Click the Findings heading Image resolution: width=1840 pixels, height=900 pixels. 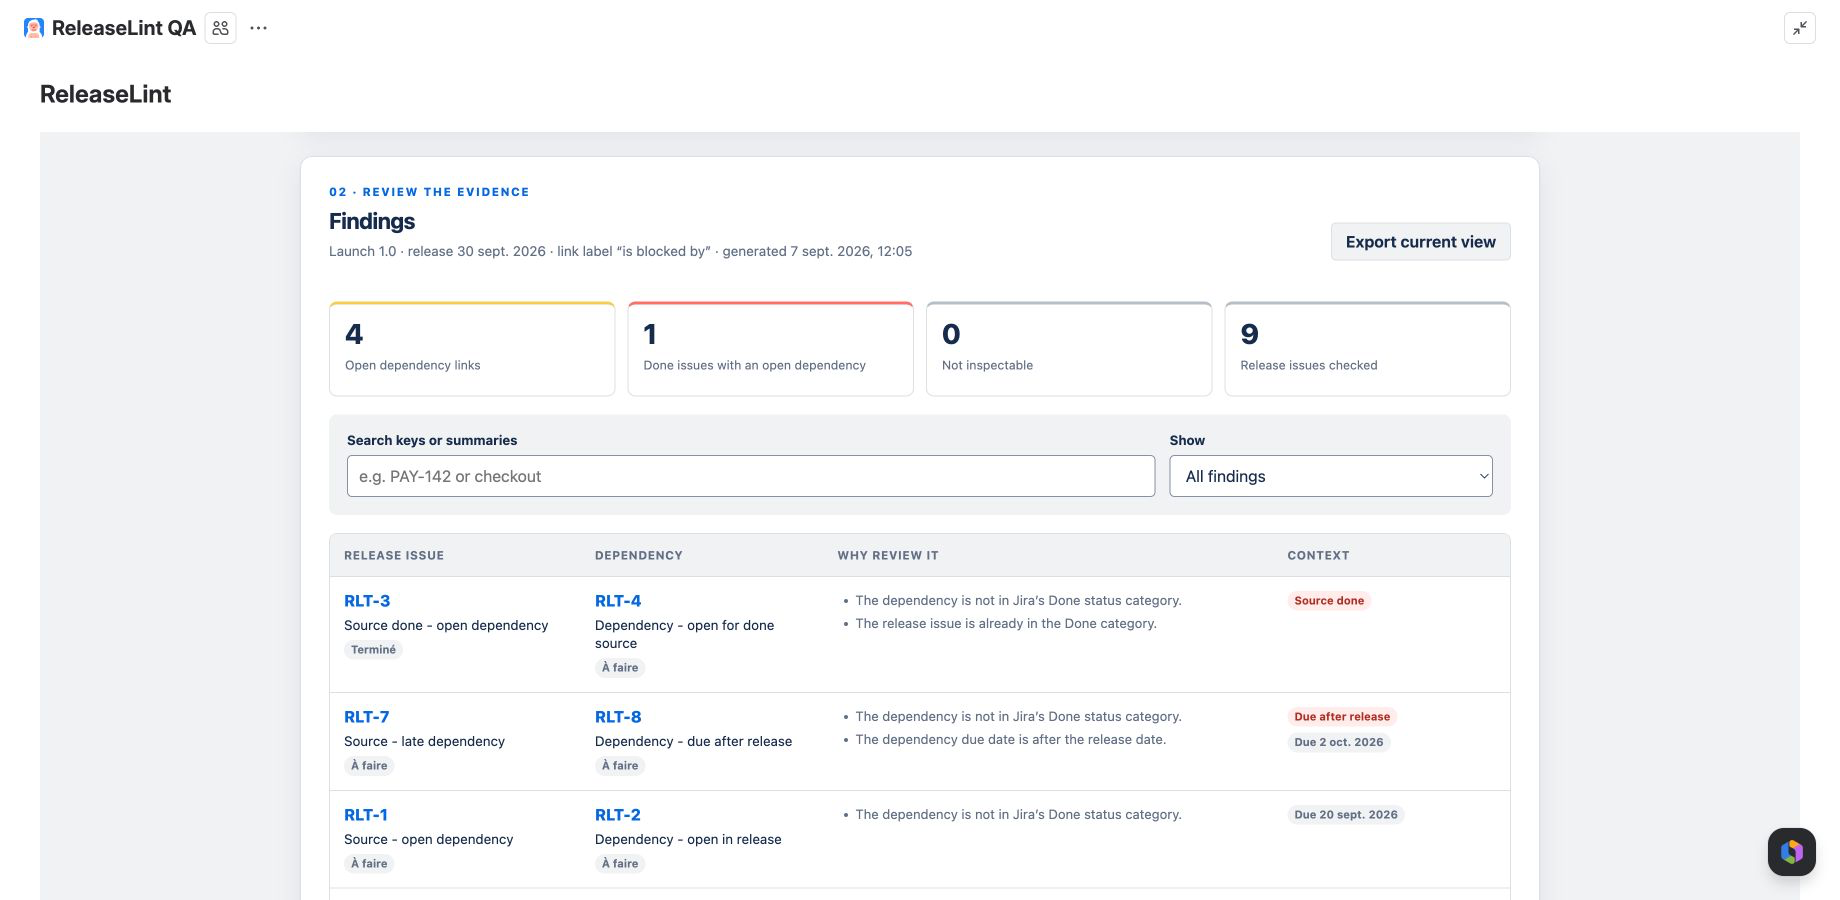coord(372,222)
